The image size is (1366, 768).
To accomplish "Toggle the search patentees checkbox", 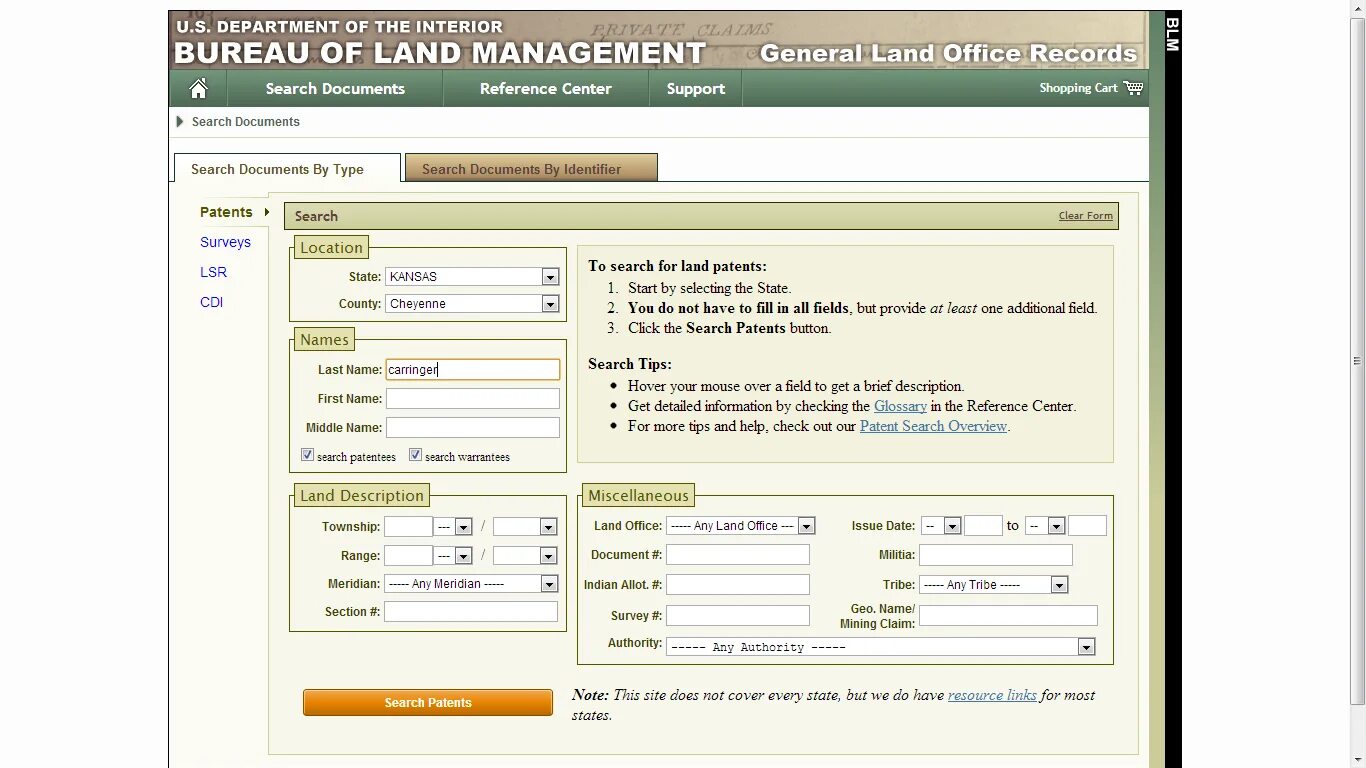I will tap(308, 455).
